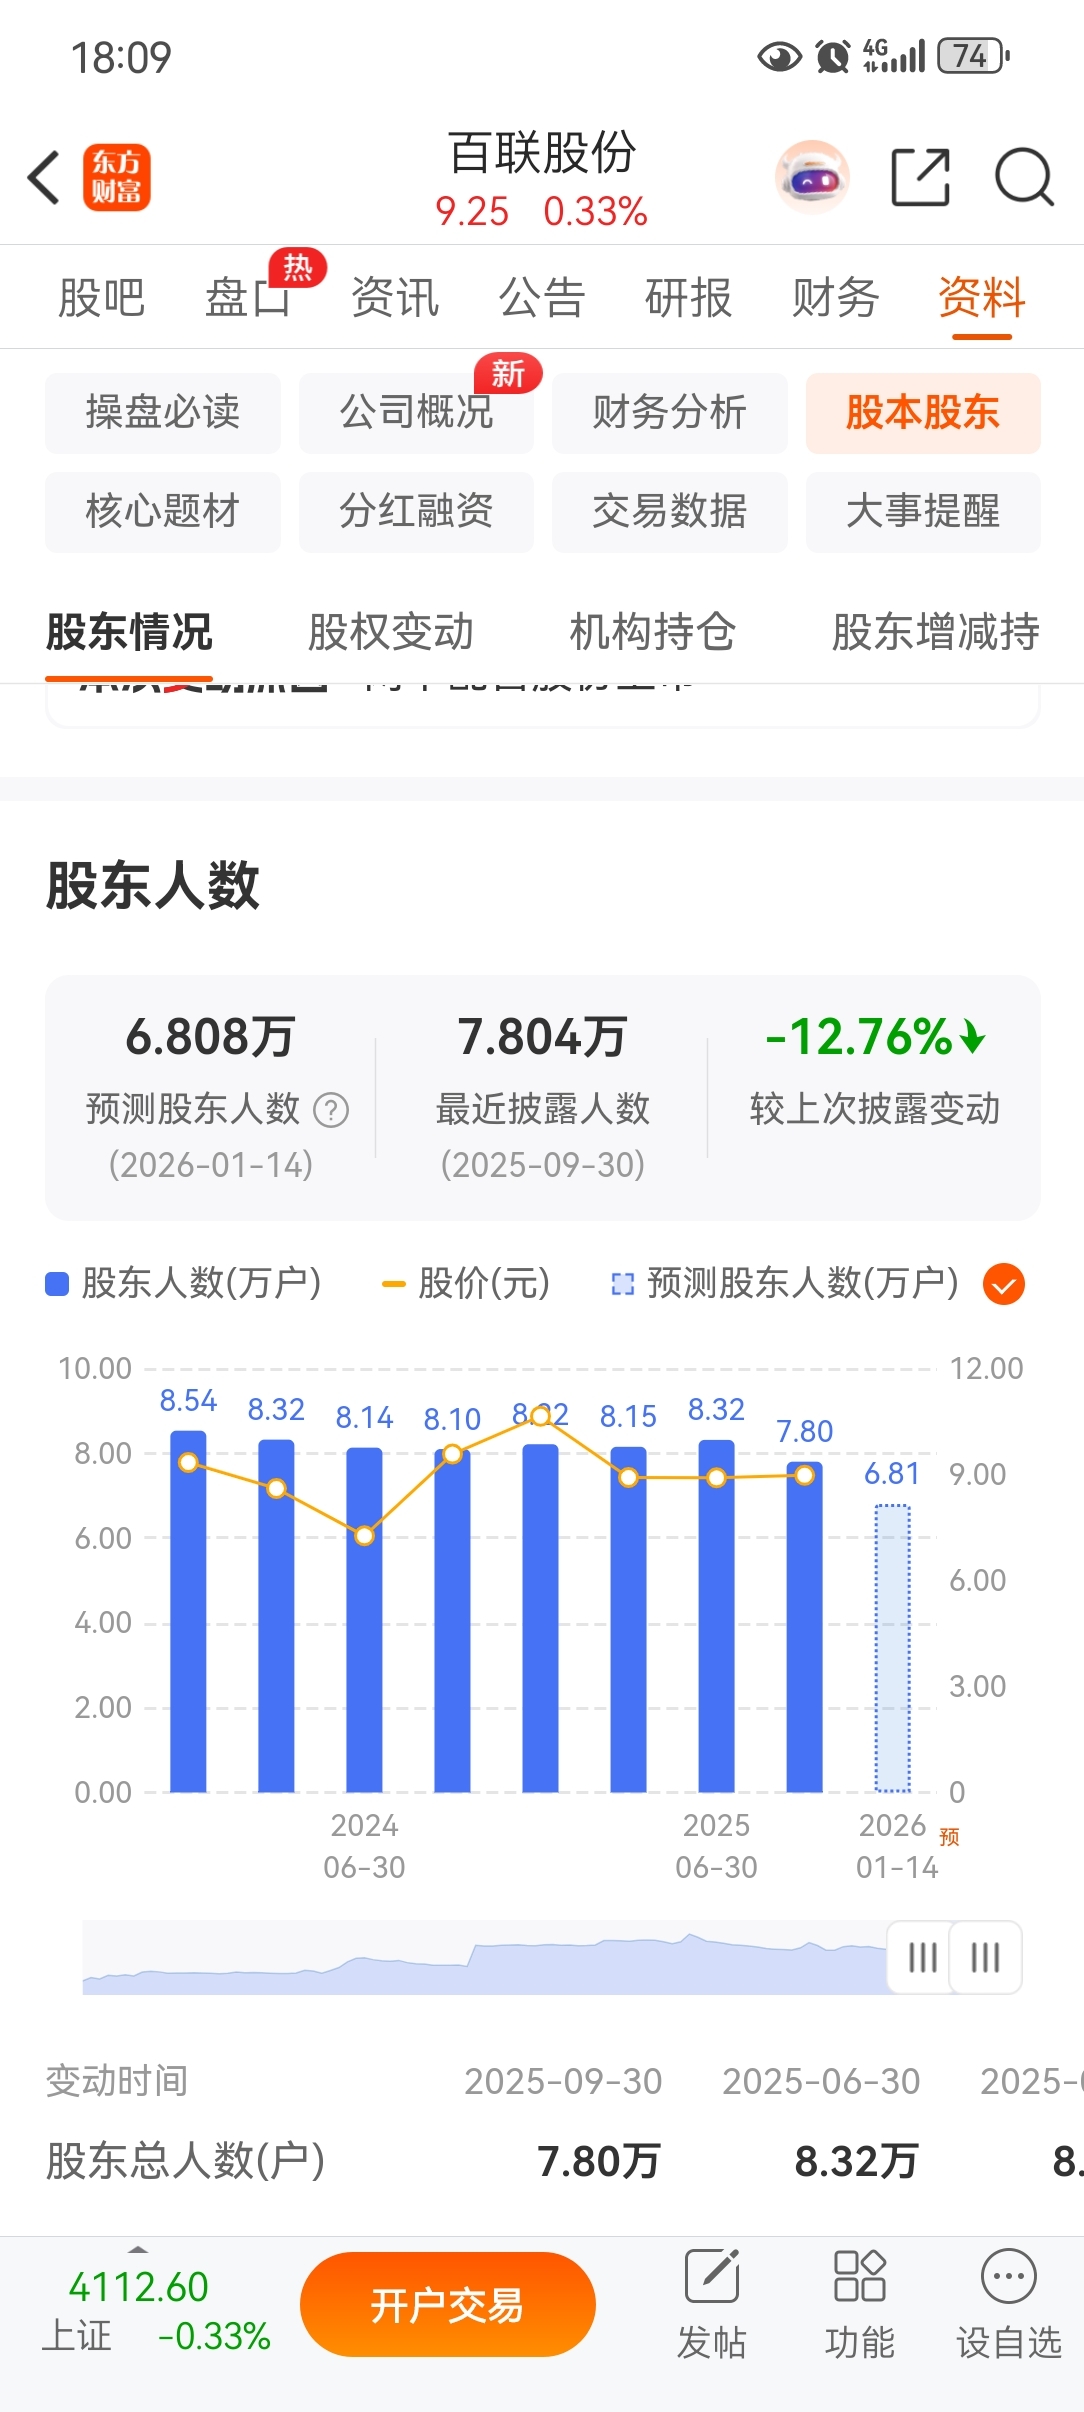The image size is (1084, 2412).
Task: Tap the 7.80 bar in chart
Action: 804,1627
